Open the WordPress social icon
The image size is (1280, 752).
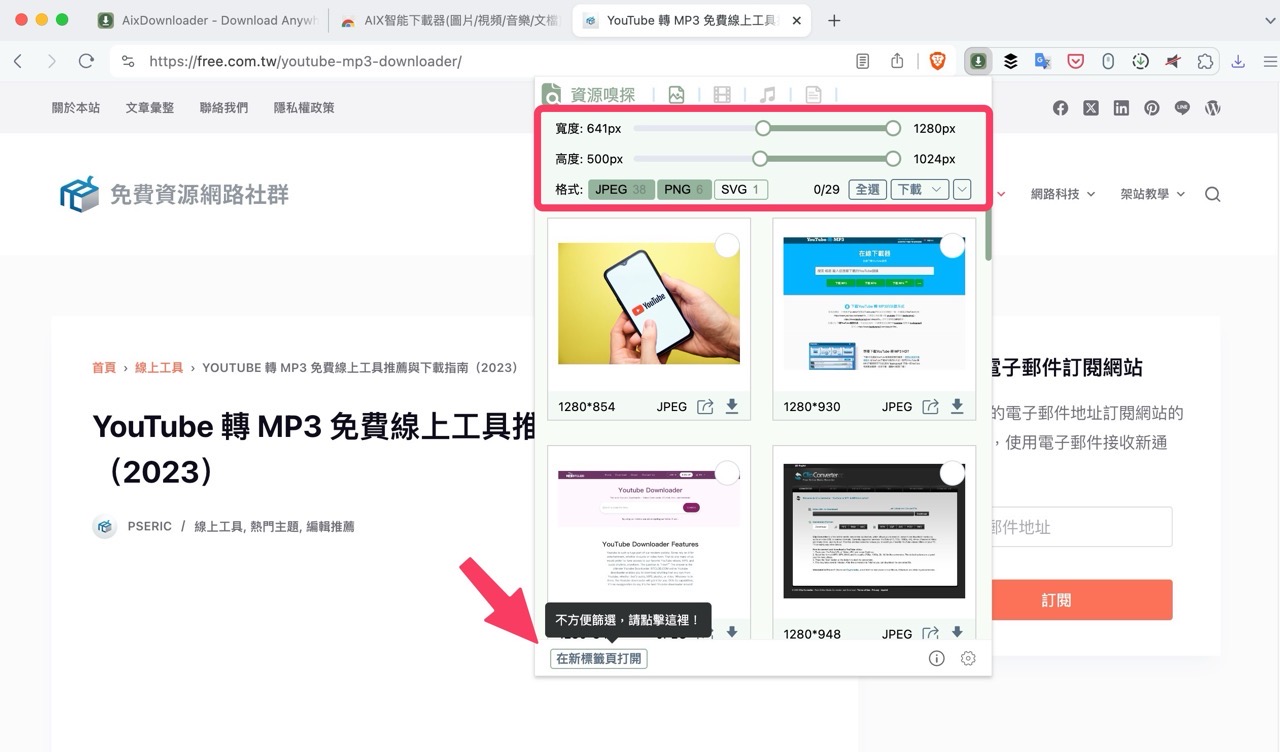point(1213,108)
